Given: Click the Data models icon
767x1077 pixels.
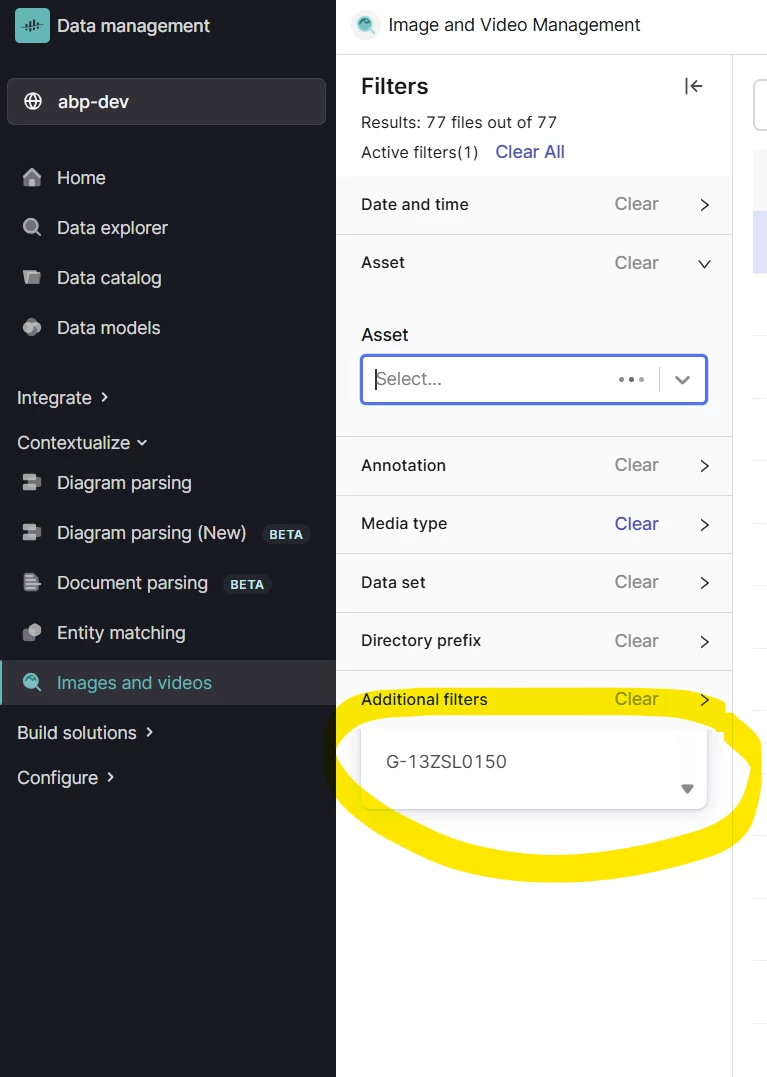Looking at the screenshot, I should pos(32,328).
